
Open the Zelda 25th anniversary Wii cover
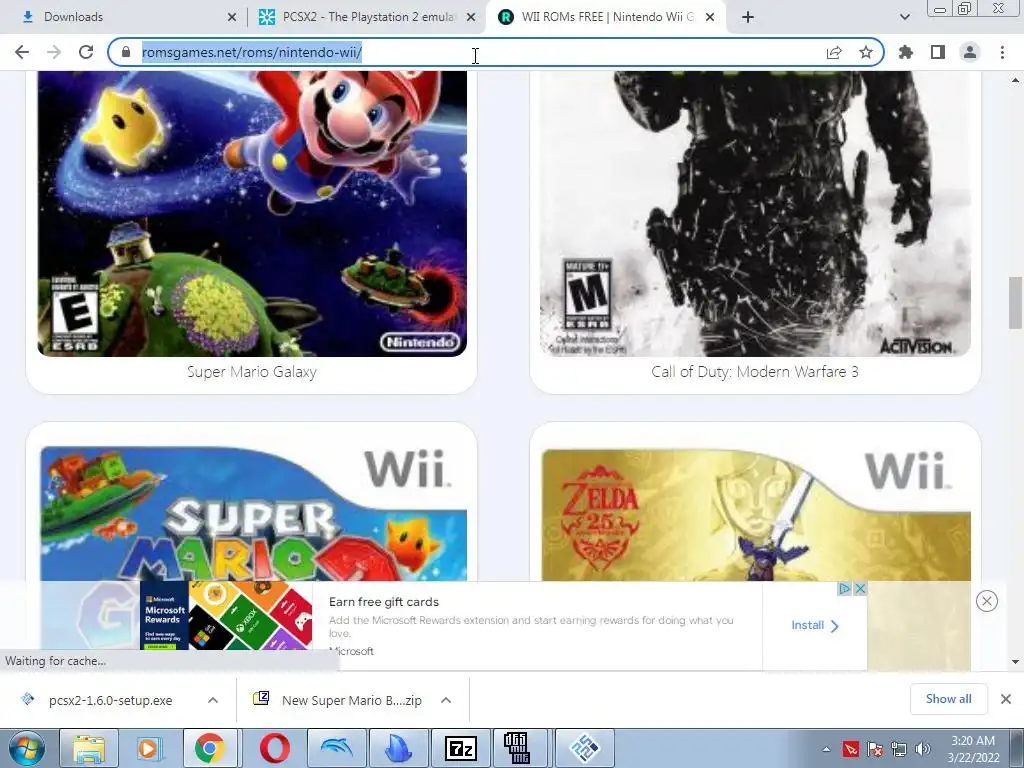756,513
